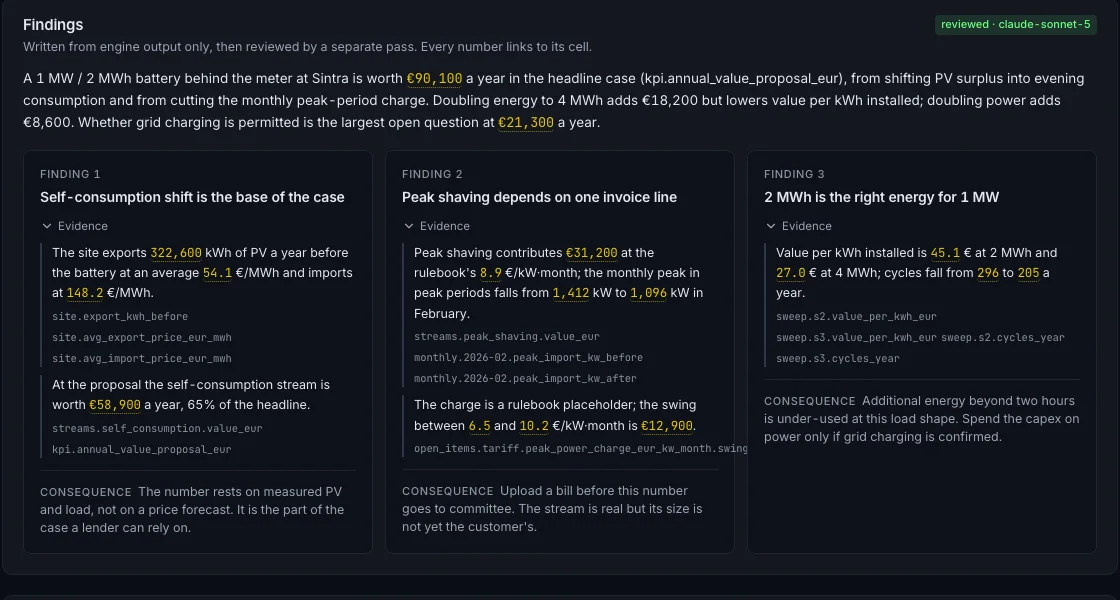Click the open_items.tariff.peak_power_charge_eur_kw_month.swing reference
The width and height of the screenshot is (1120, 600).
[581, 449]
